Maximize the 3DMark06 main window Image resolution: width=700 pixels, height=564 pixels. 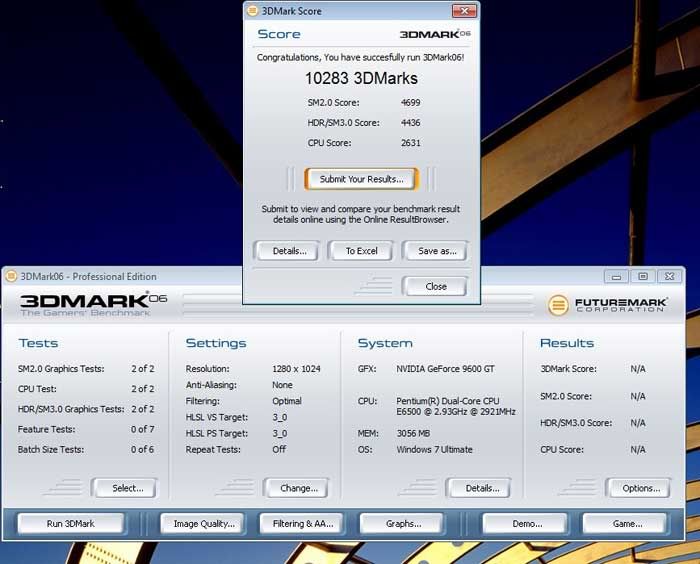tap(643, 276)
